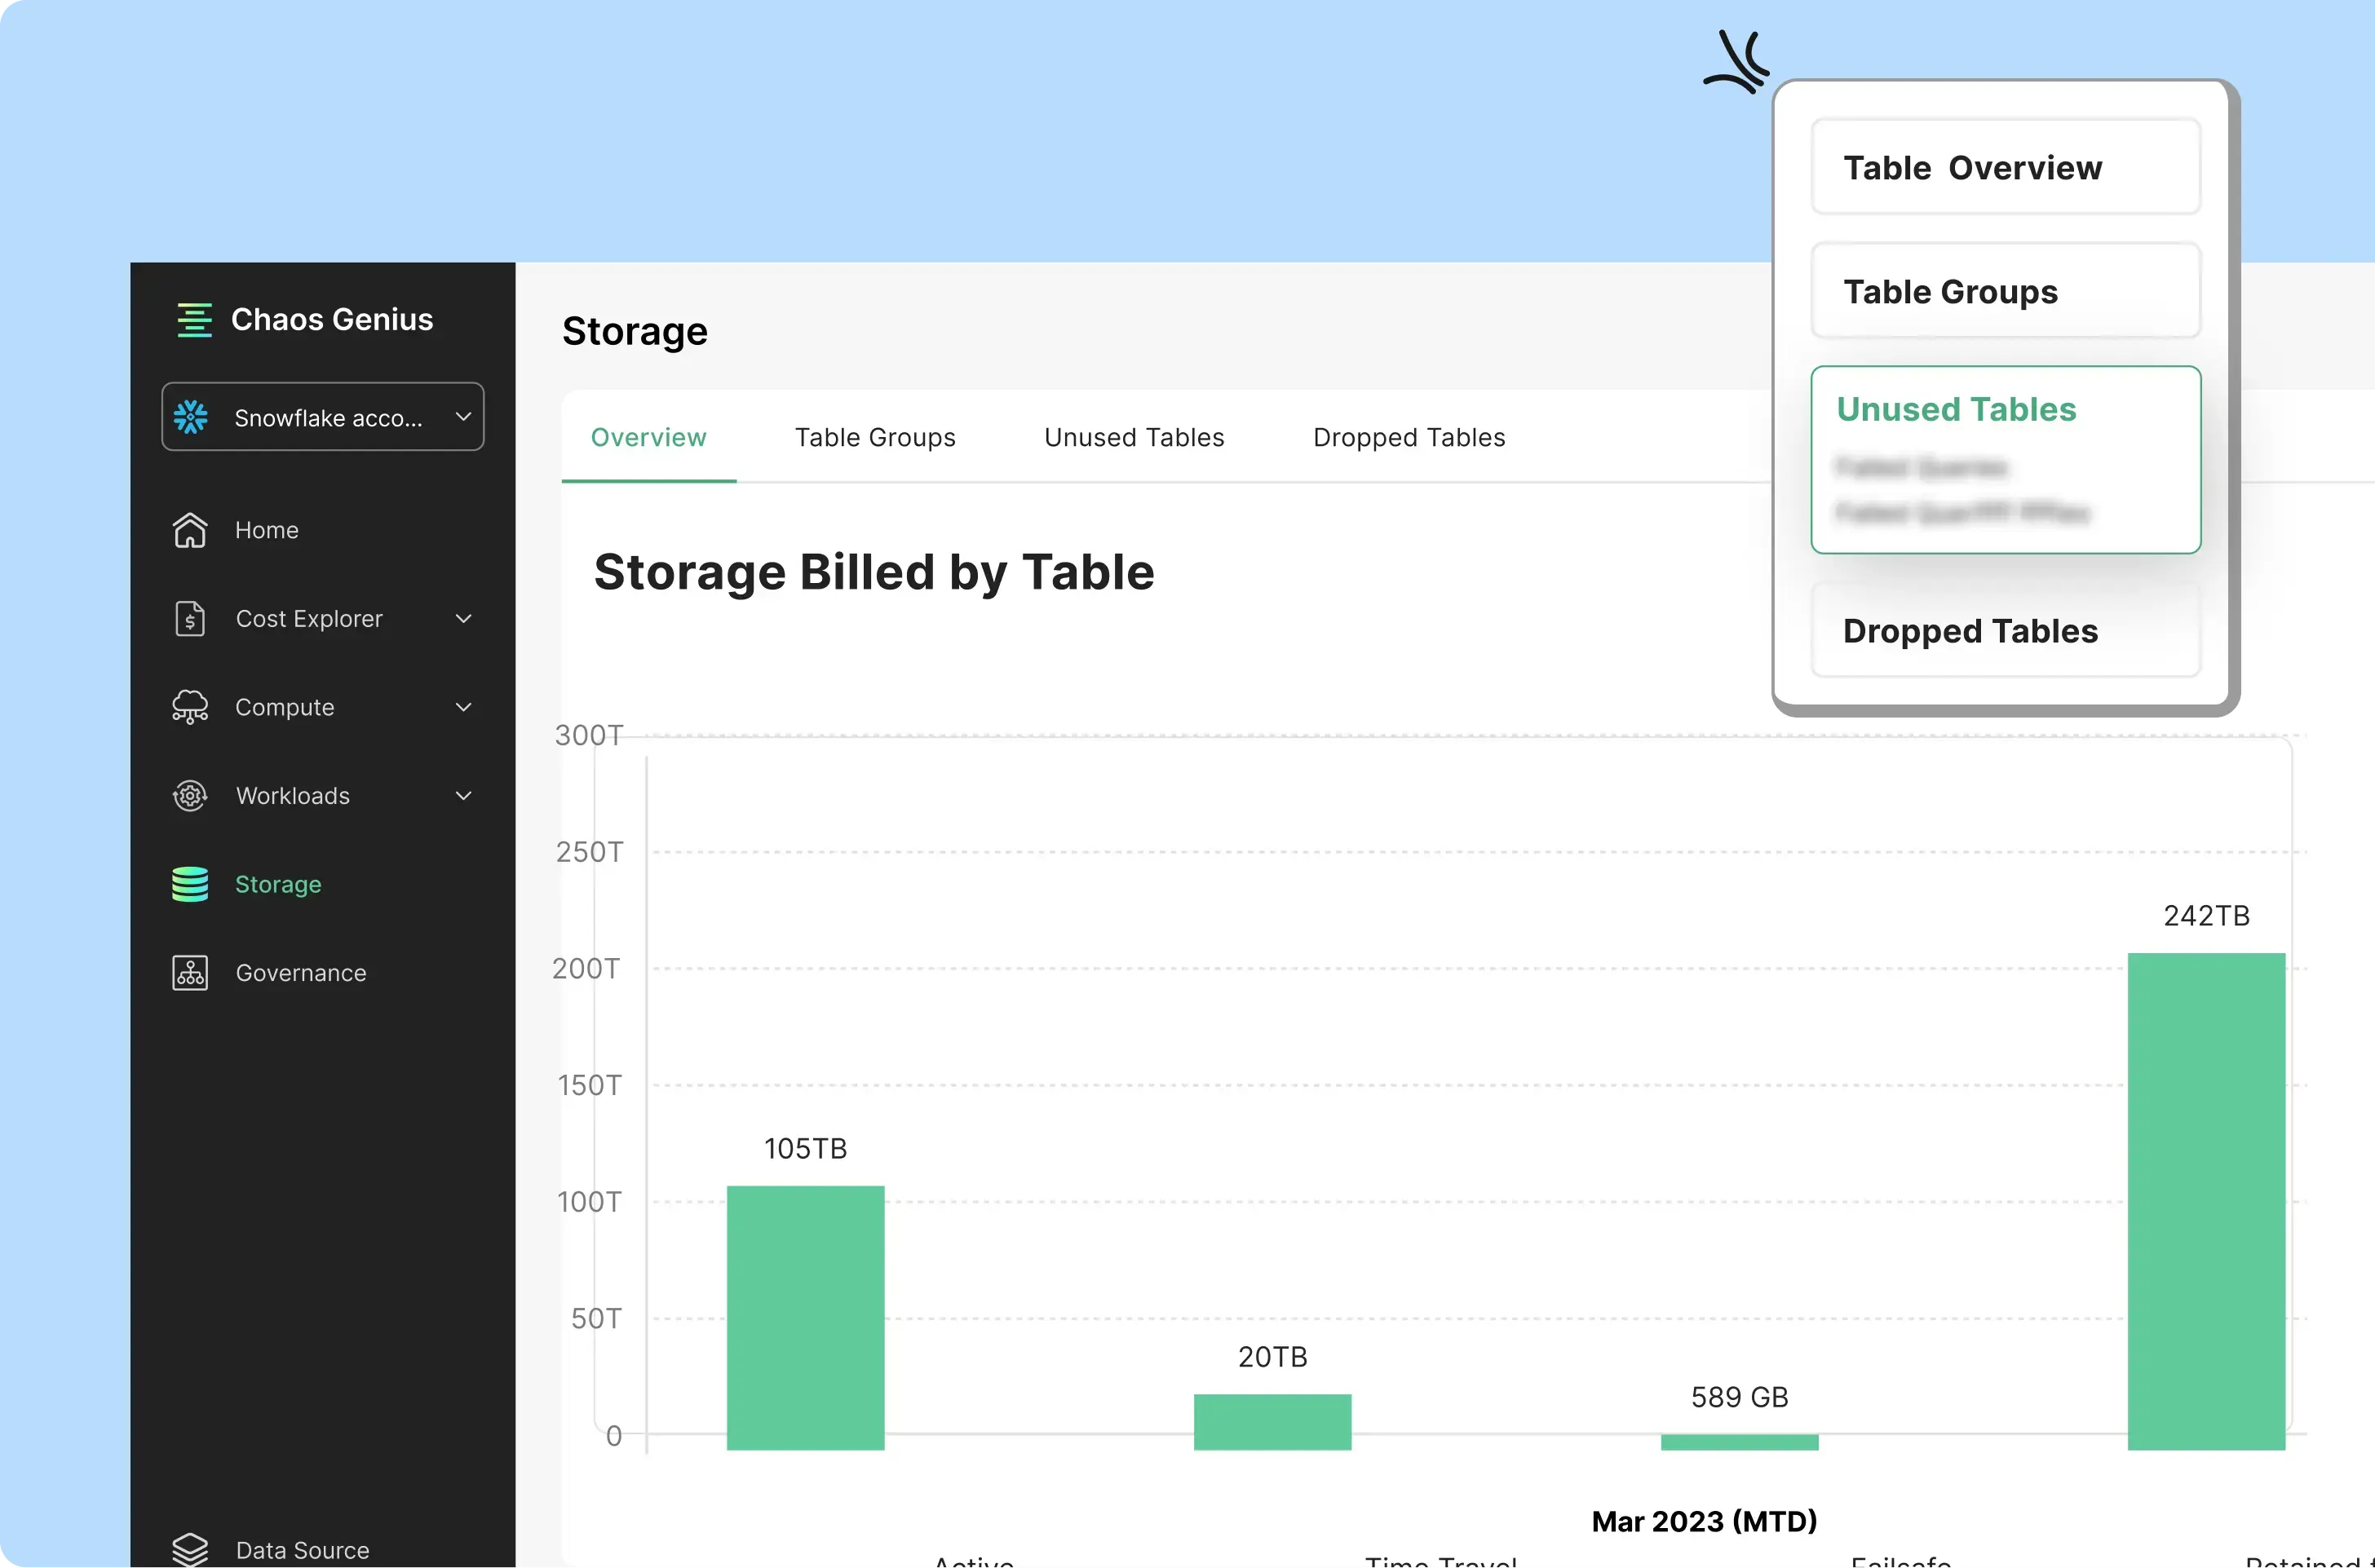Screen dimensions: 2375x1568
Task: Open the Cost Explorer menu label
Action: tap(309, 619)
